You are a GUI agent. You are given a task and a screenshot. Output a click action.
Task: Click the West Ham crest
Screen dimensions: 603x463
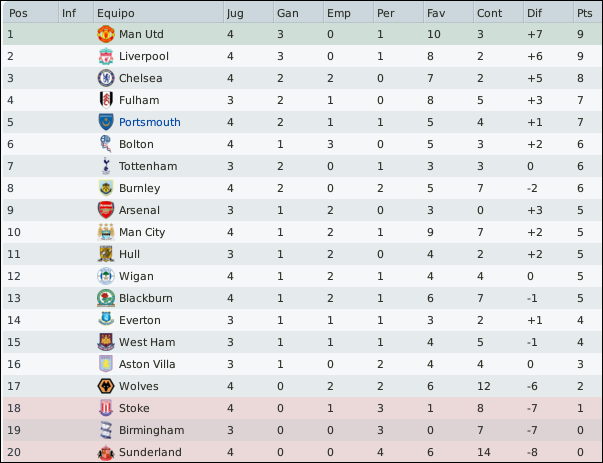(x=106, y=342)
